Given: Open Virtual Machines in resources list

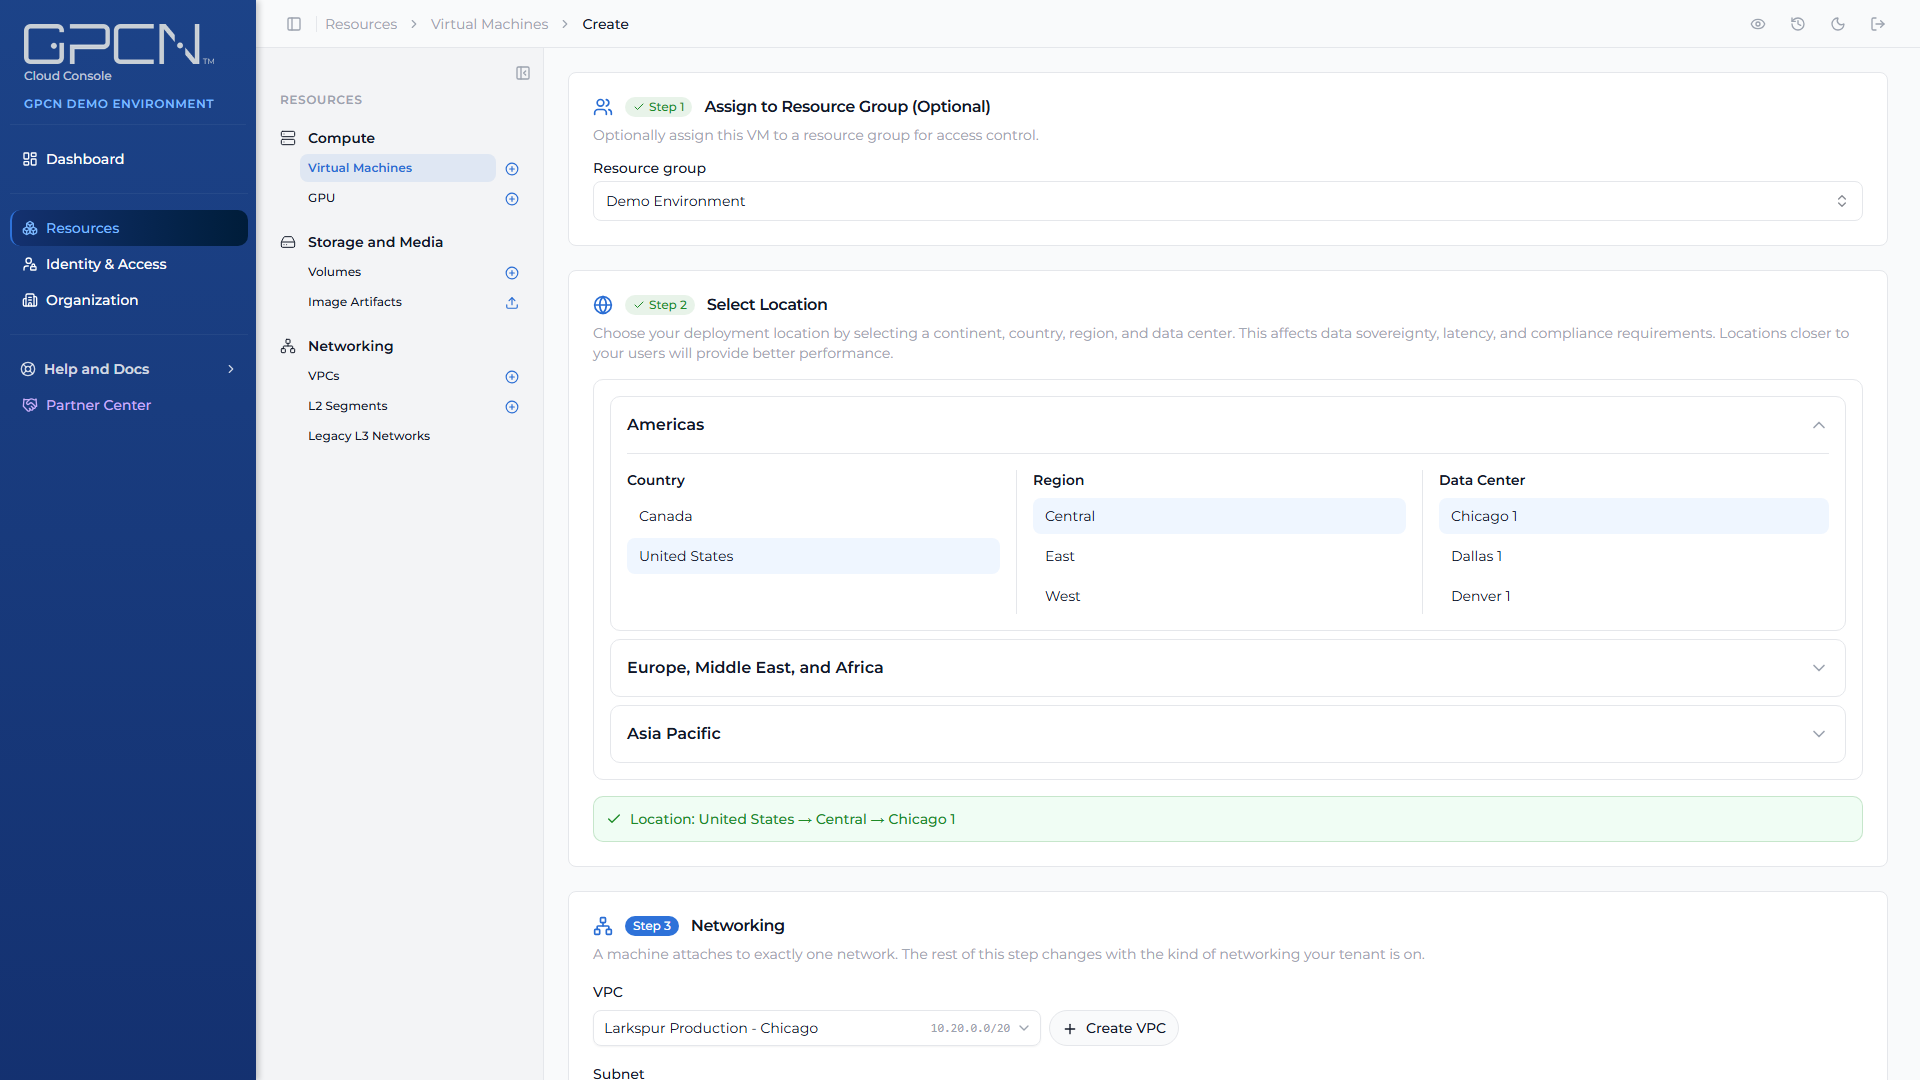Looking at the screenshot, I should pos(398,168).
